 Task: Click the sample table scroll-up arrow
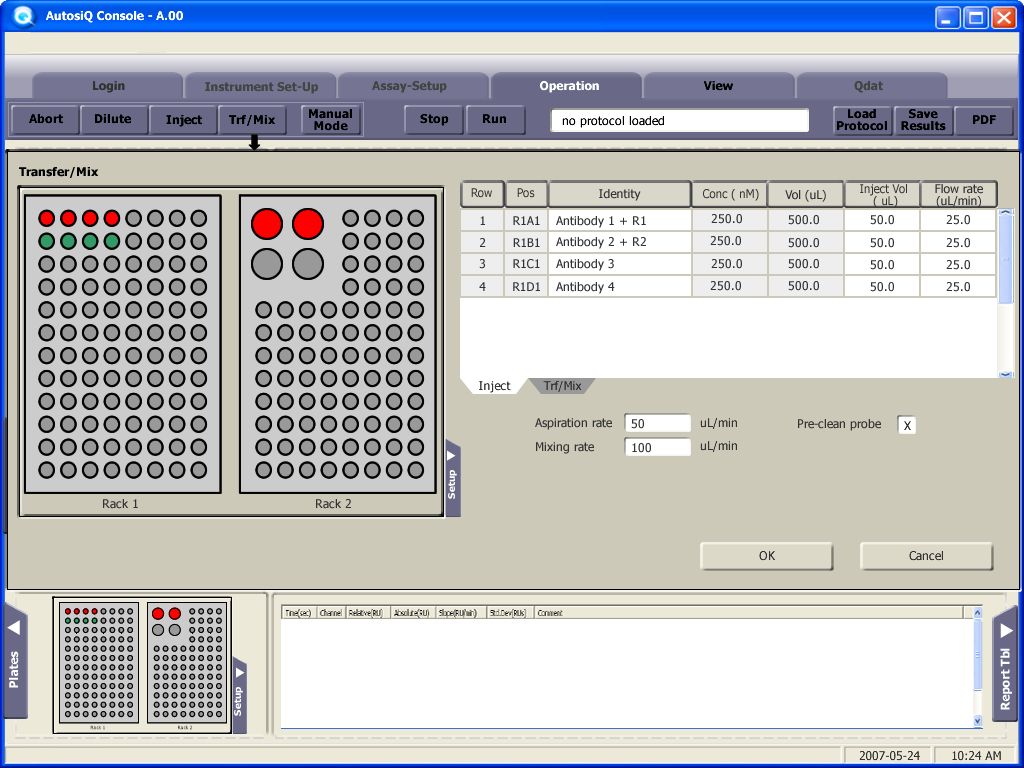tap(1005, 213)
